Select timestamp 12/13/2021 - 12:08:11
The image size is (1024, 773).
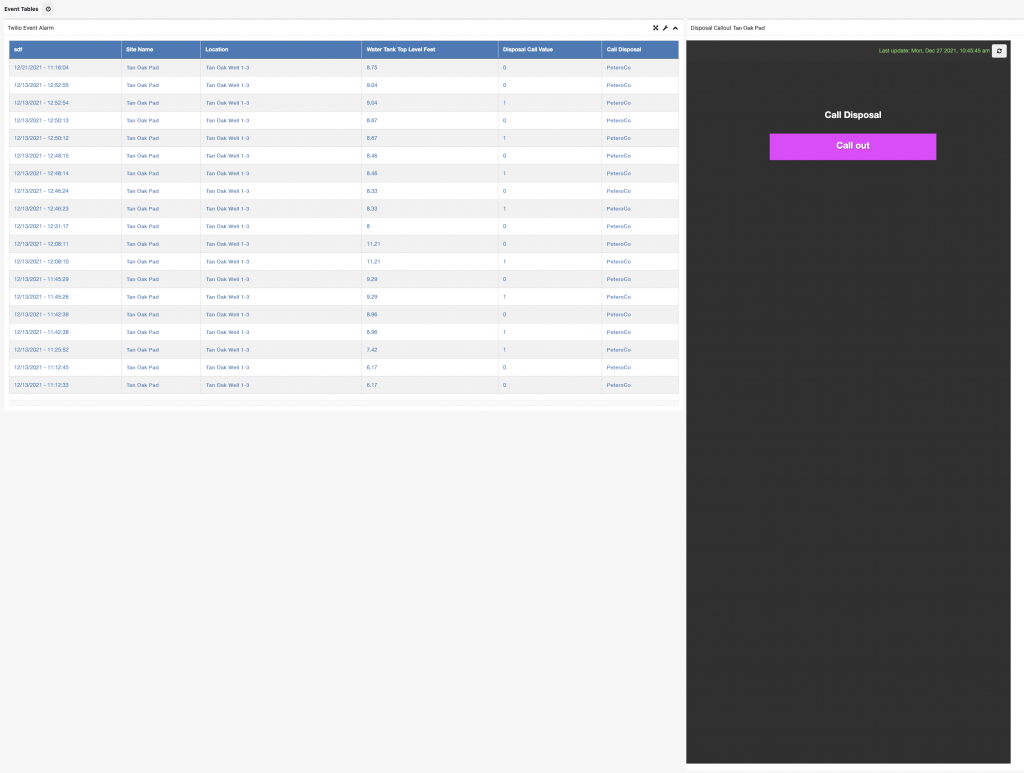pos(41,244)
